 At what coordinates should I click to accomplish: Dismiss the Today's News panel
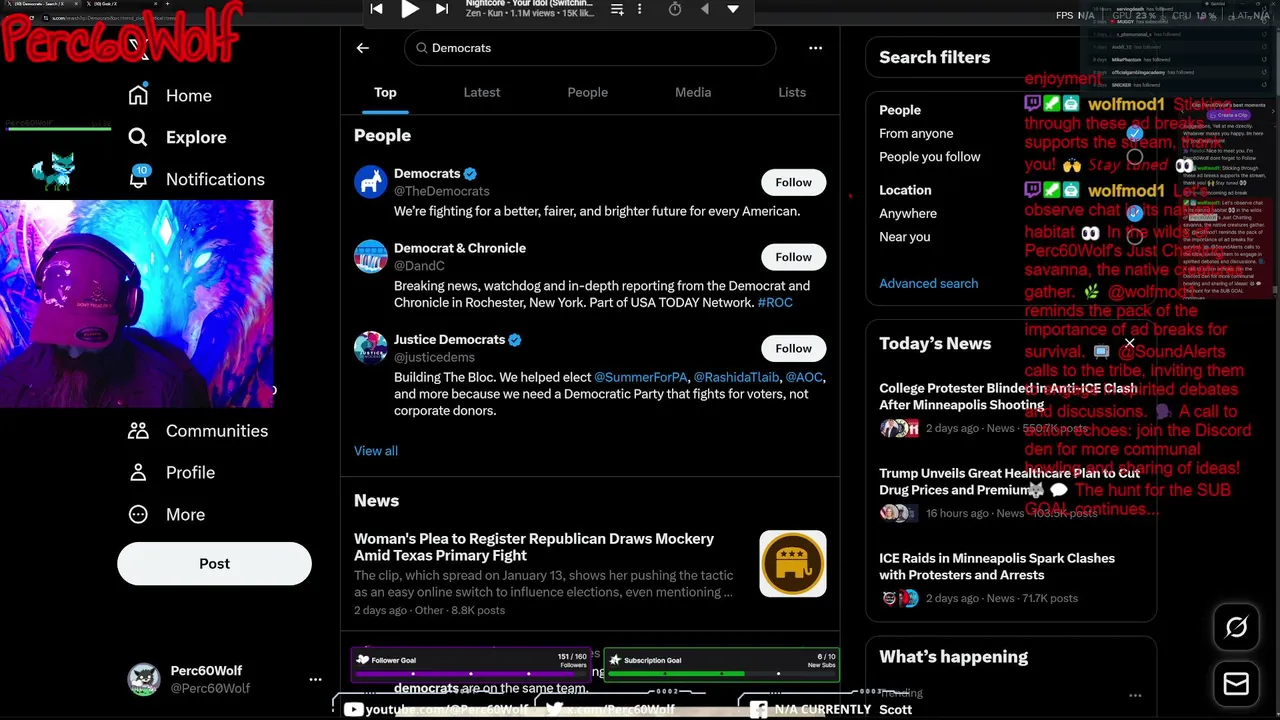1129,343
